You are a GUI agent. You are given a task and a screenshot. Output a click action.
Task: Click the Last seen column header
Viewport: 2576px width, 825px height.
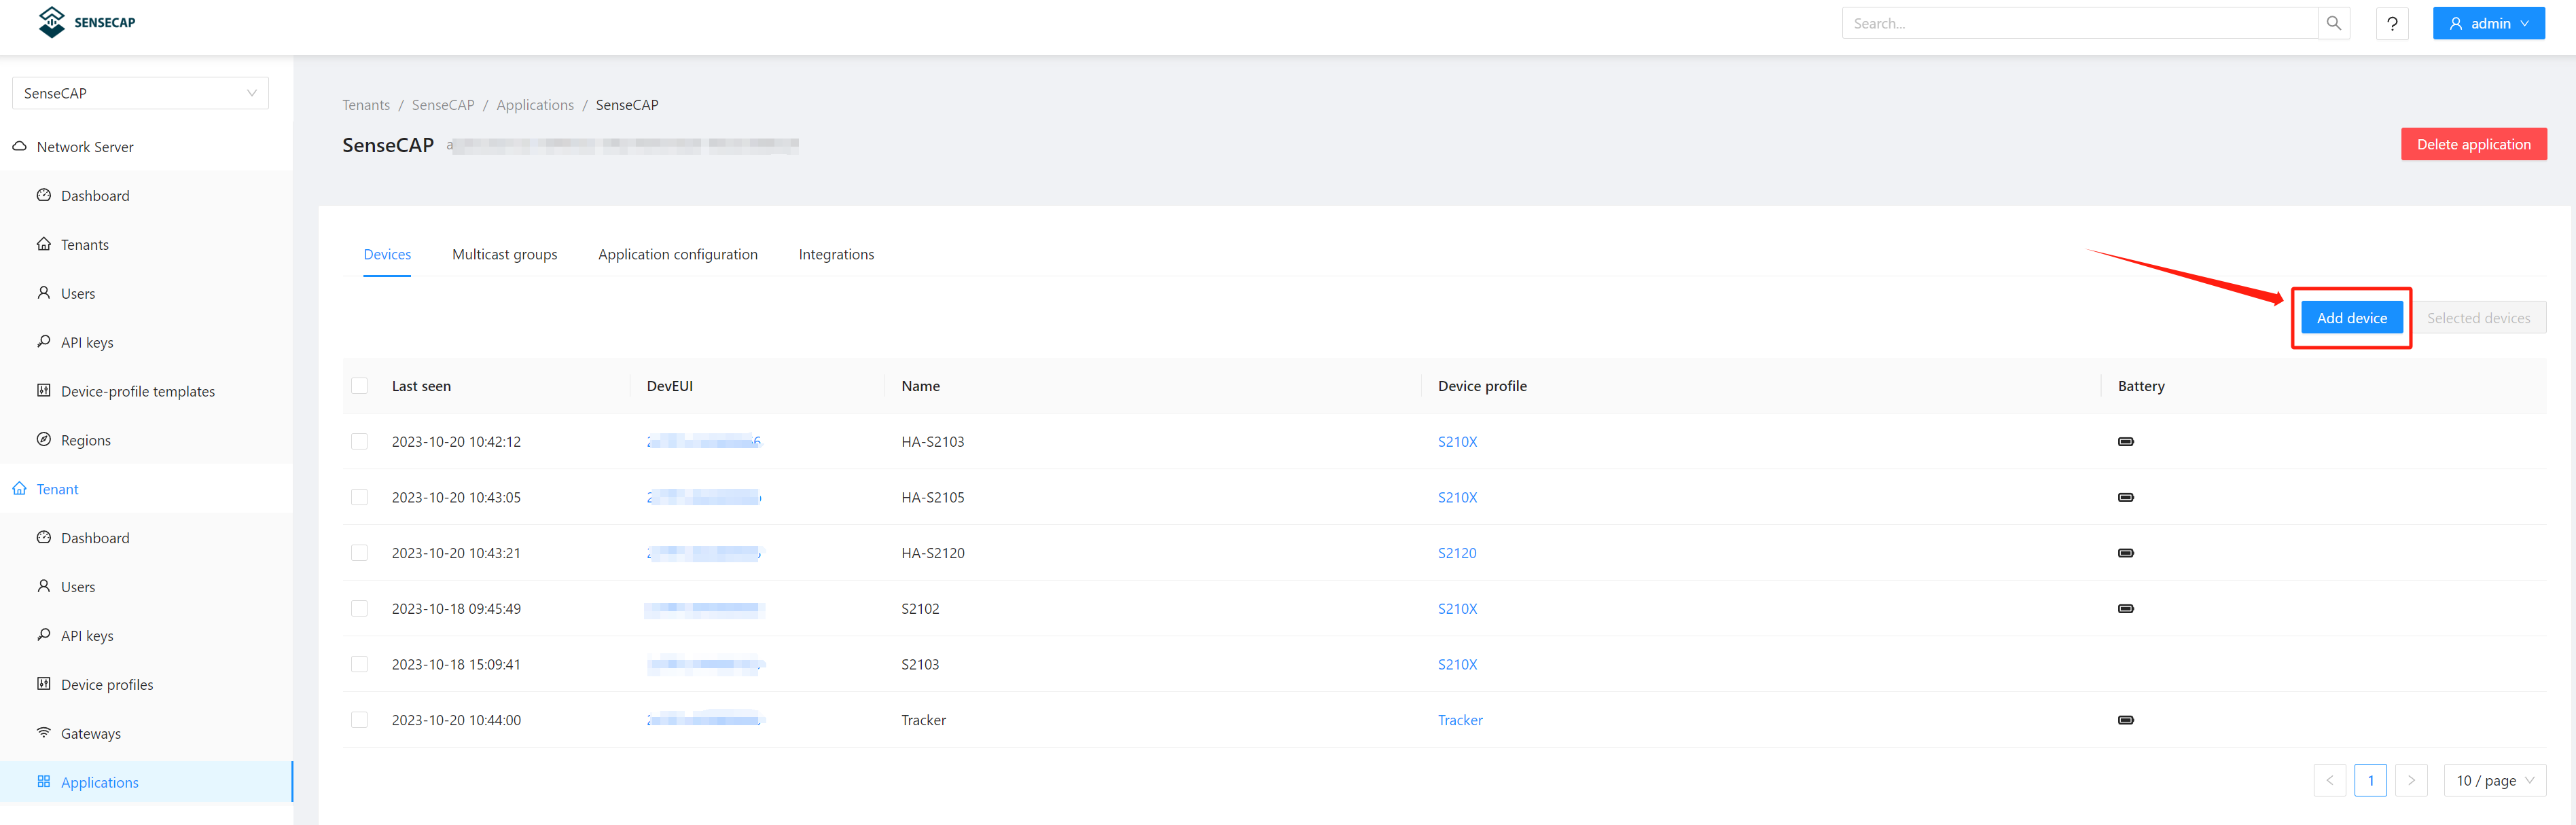click(421, 386)
